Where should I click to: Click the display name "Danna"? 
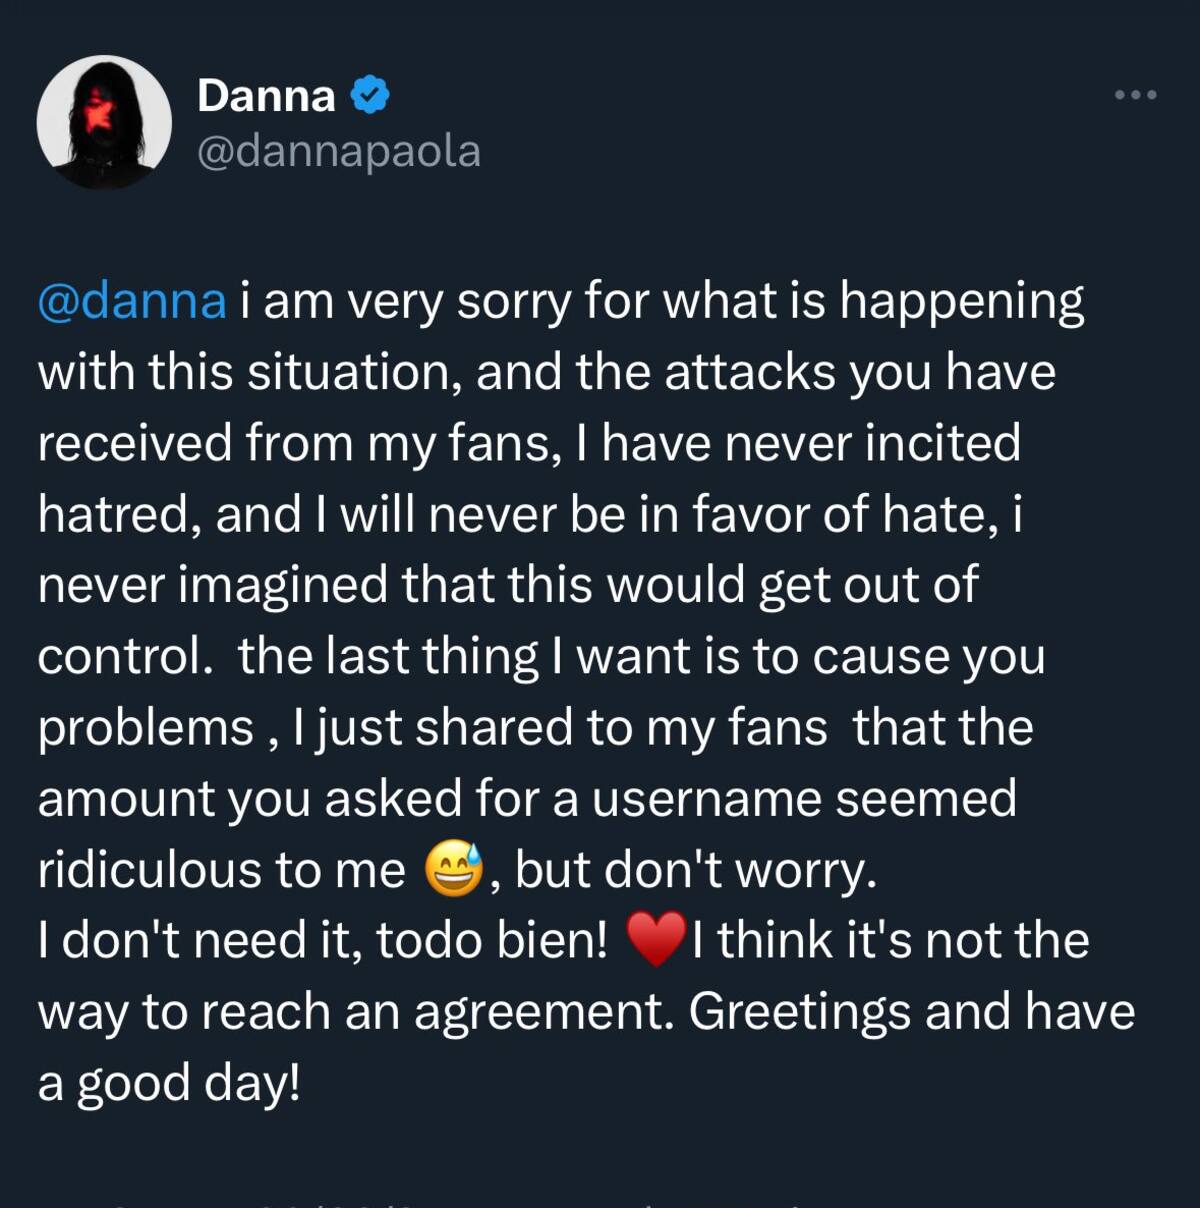266,96
